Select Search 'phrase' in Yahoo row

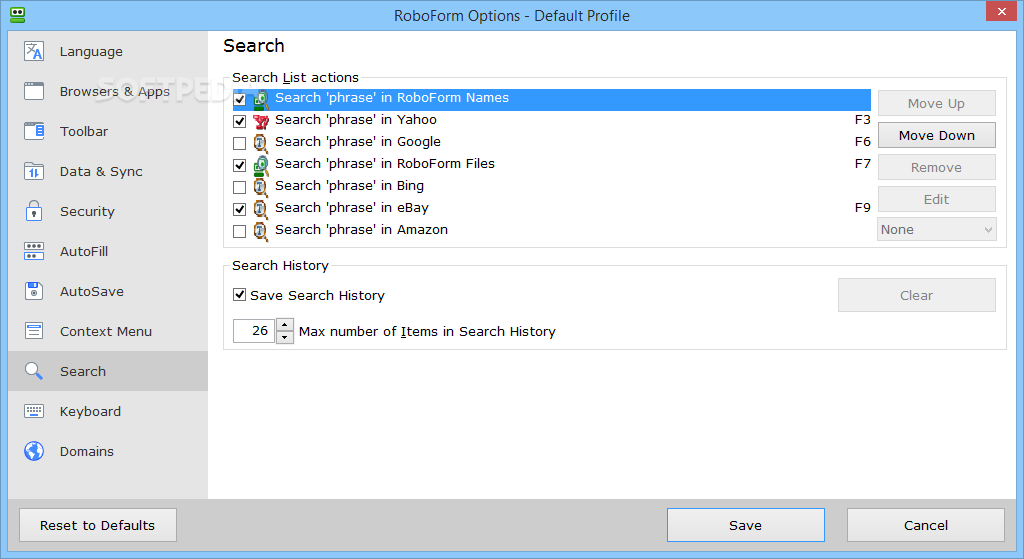(x=552, y=120)
